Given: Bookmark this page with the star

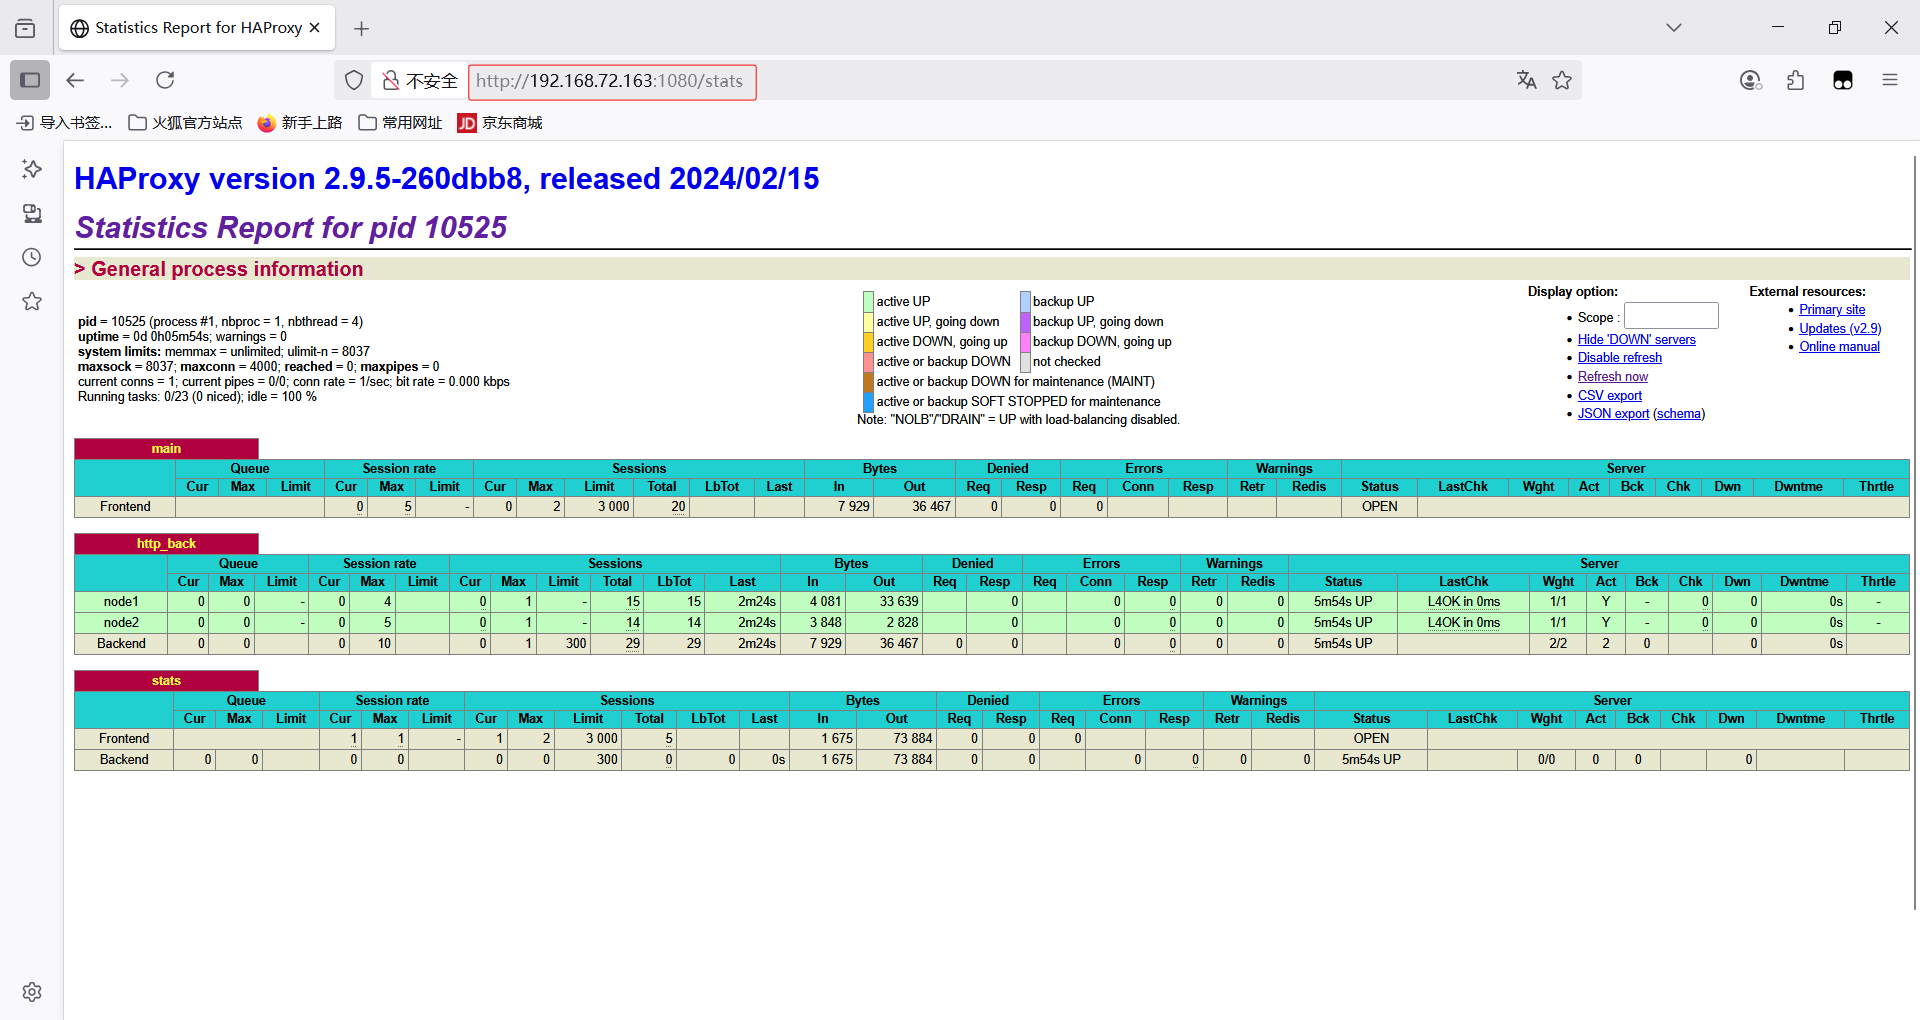Looking at the screenshot, I should [x=1562, y=80].
